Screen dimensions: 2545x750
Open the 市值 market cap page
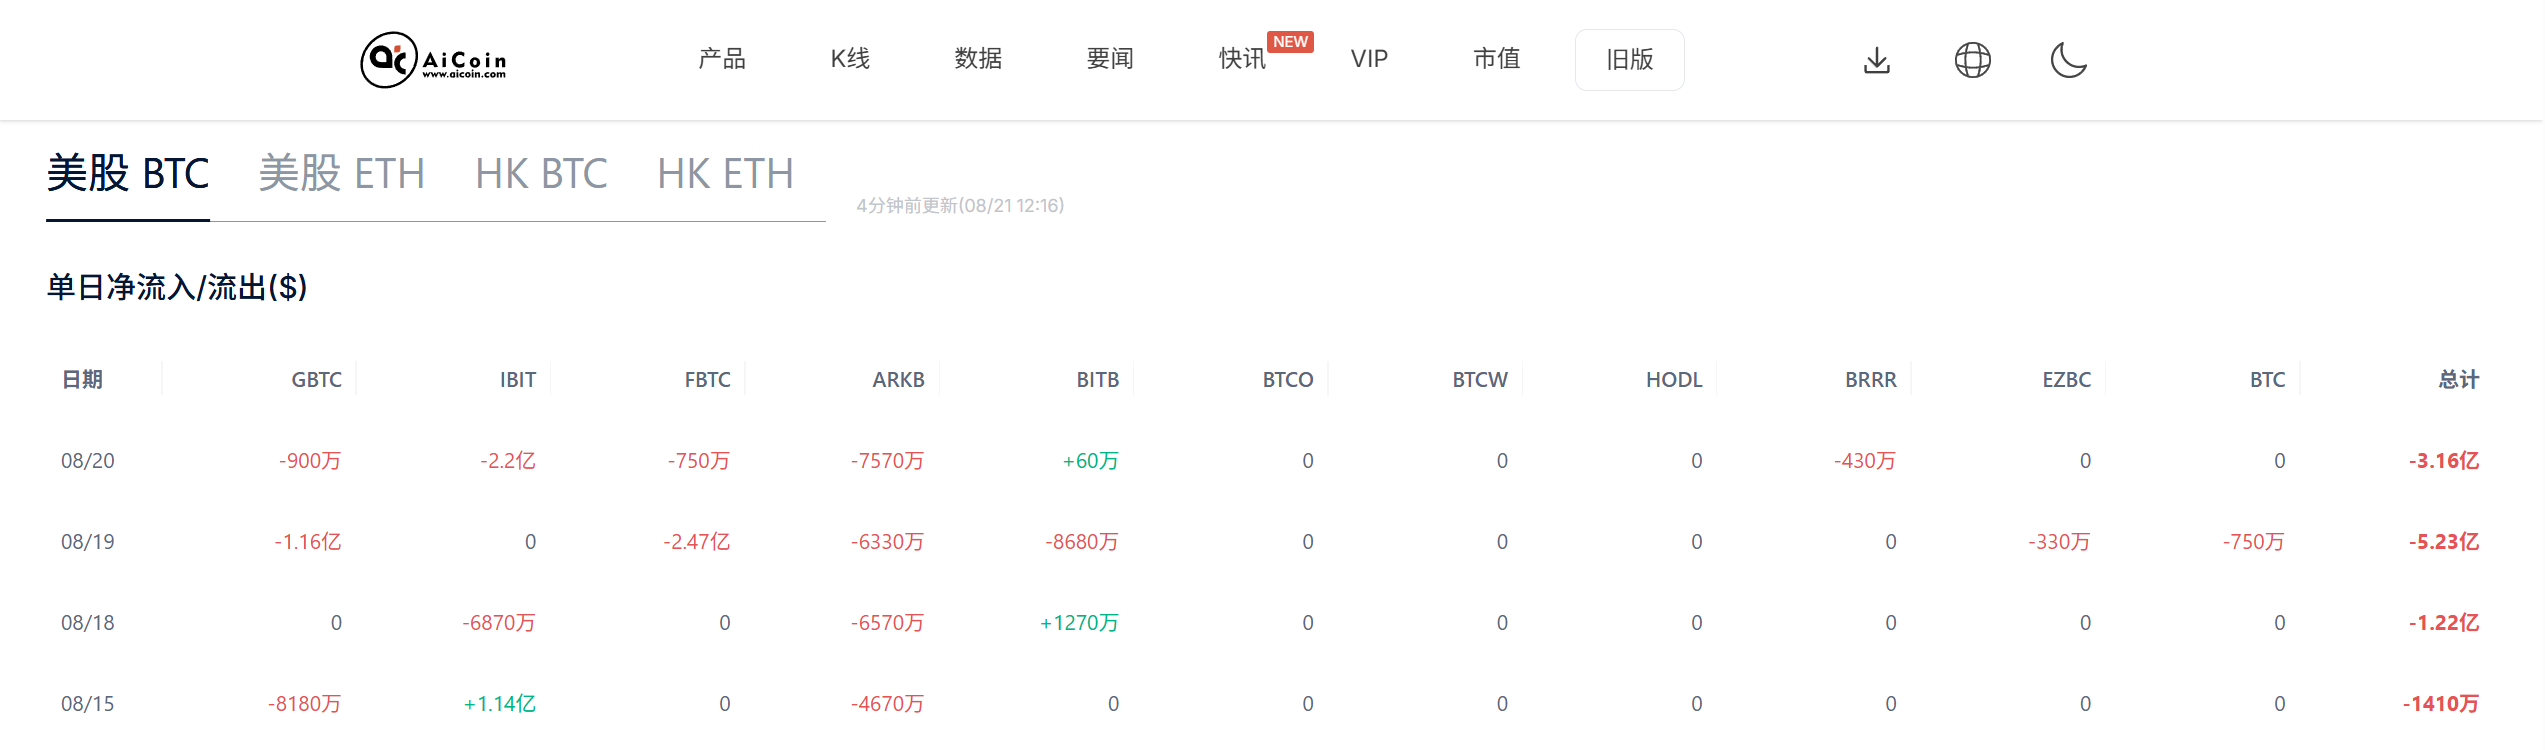(x=1496, y=59)
